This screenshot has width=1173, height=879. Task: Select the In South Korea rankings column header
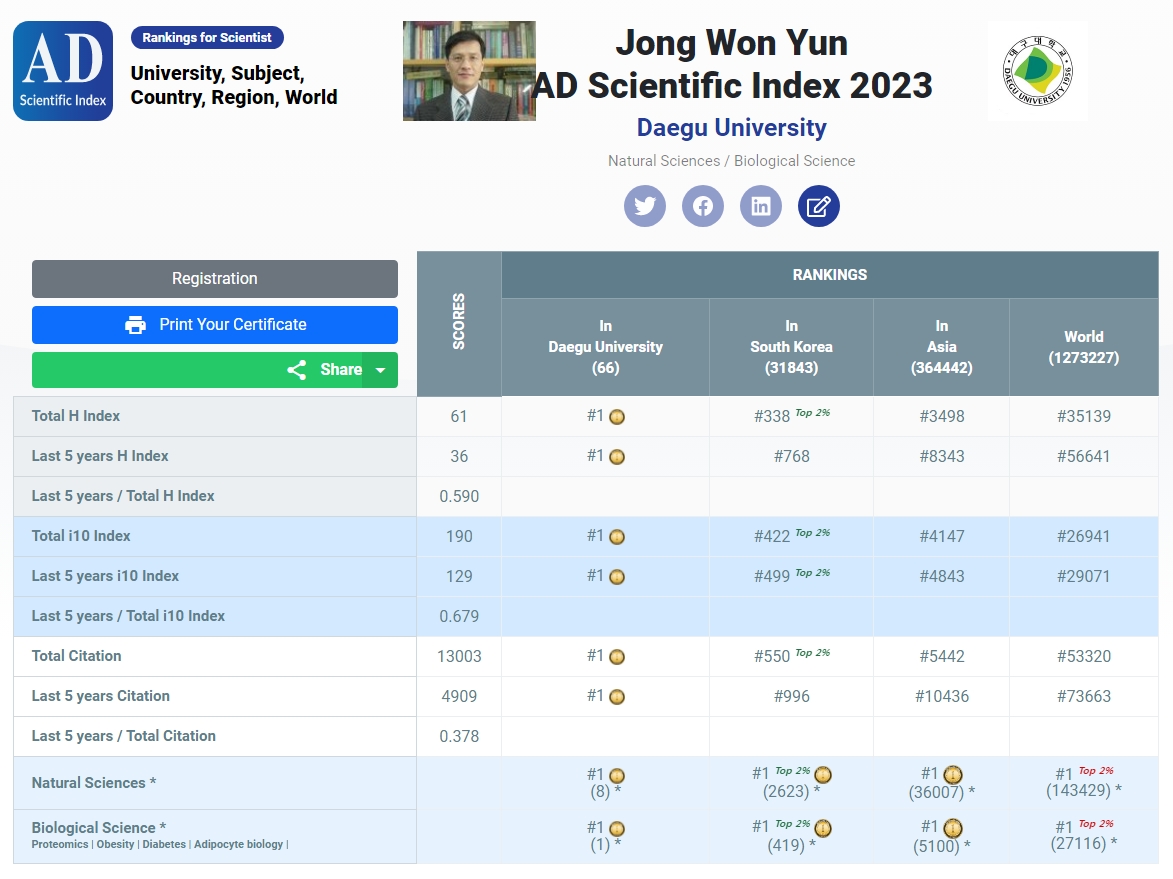pos(791,347)
